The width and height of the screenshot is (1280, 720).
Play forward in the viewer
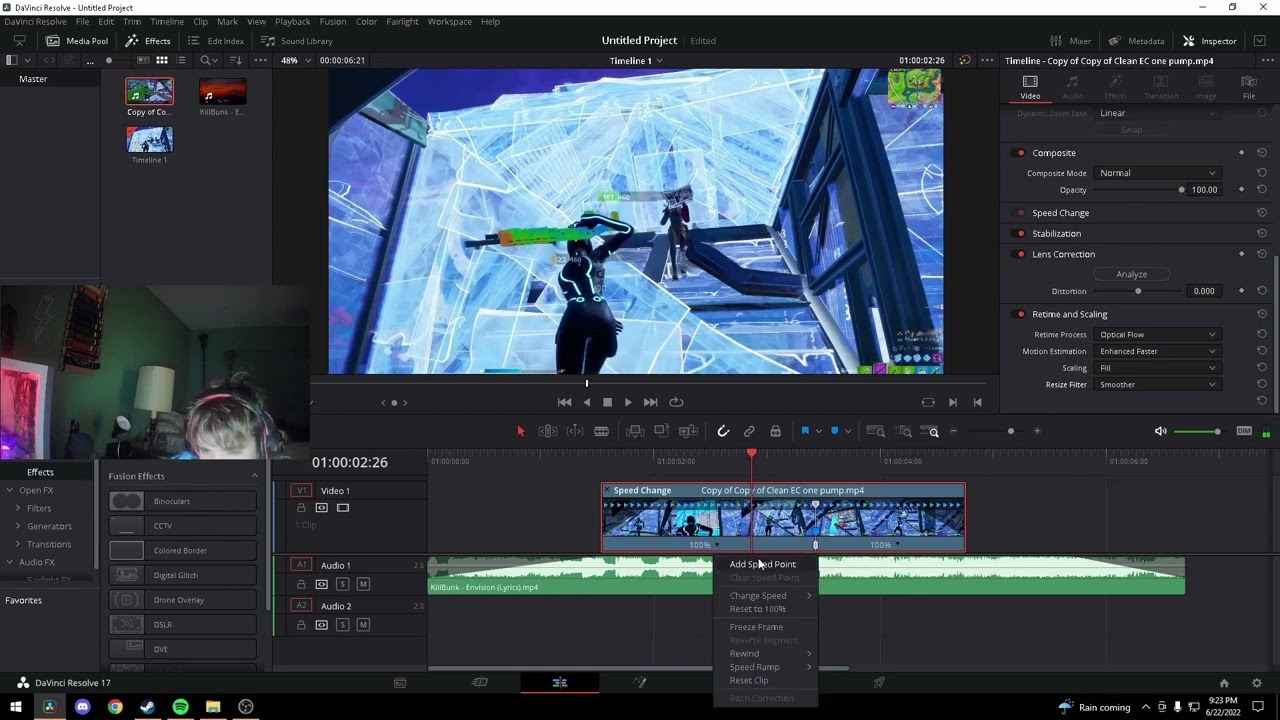click(x=628, y=402)
